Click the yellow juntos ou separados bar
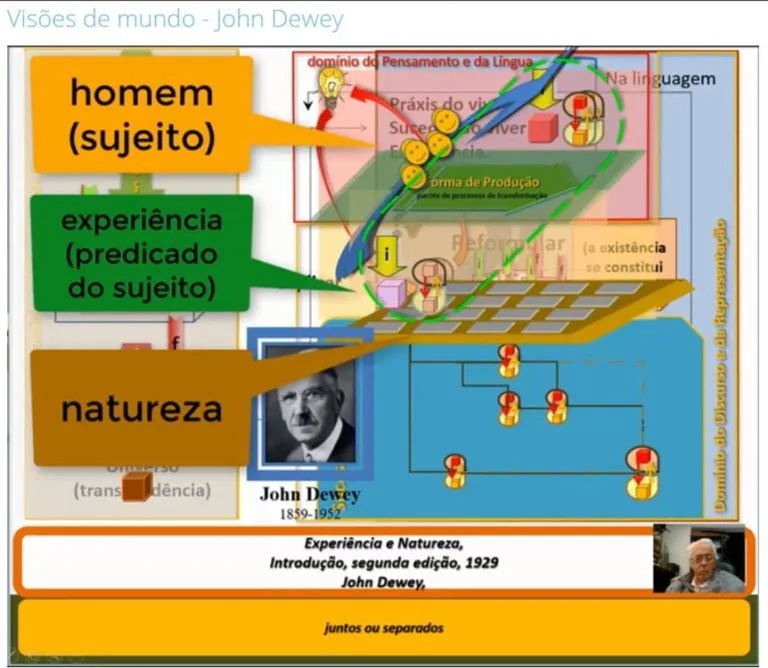768x668 pixels. point(384,627)
